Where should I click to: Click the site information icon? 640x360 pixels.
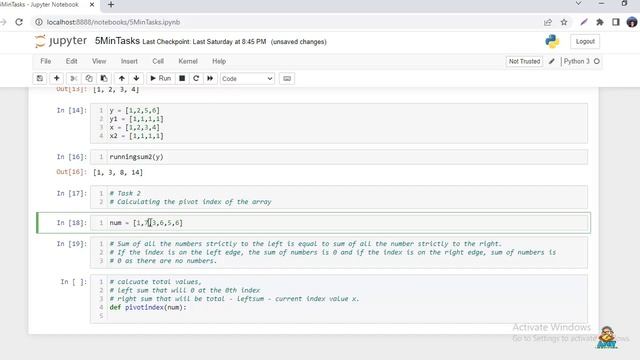pyautogui.click(x=39, y=22)
